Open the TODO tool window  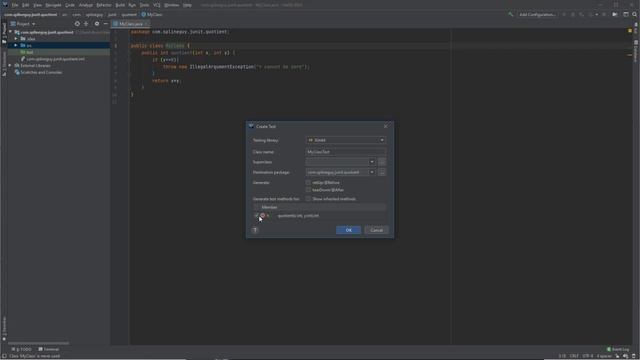[x=22, y=349]
